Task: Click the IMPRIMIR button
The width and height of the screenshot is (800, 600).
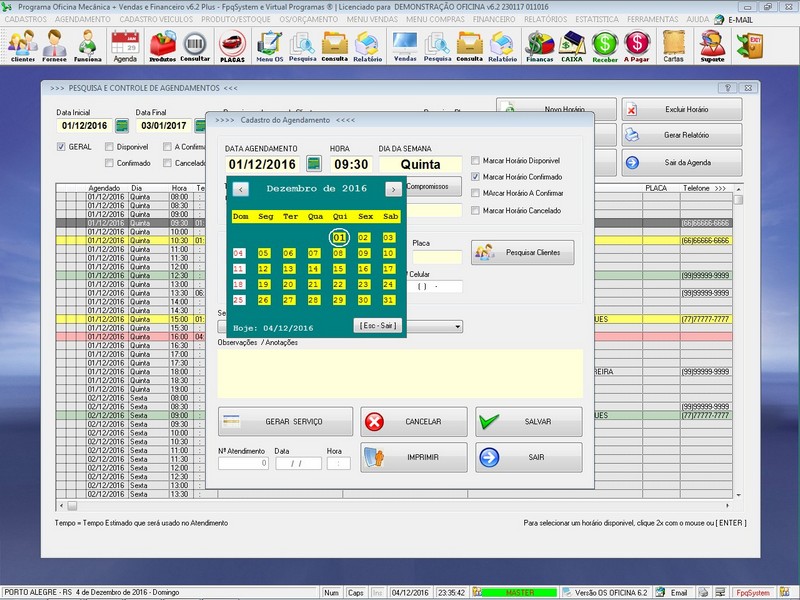Action: click(414, 457)
